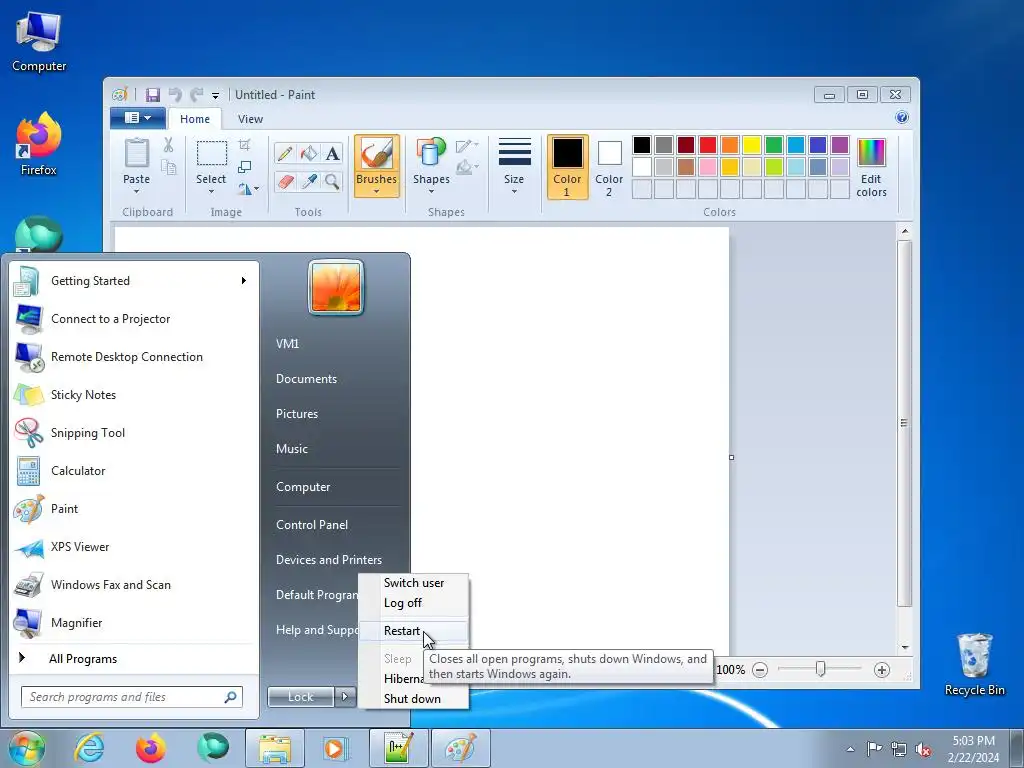Select the Color picker eyedropper tool
Image resolution: width=1024 pixels, height=768 pixels.
click(x=308, y=181)
